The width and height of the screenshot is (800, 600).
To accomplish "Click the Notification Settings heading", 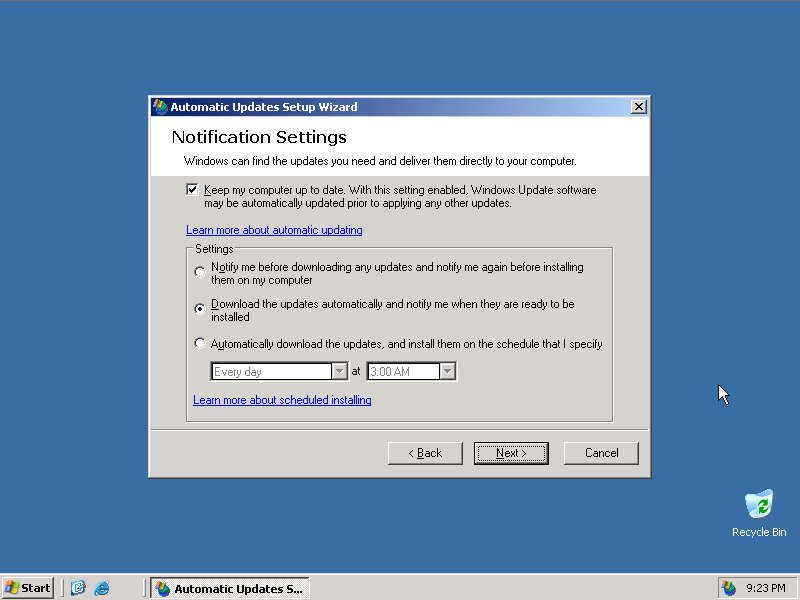I will pos(259,137).
